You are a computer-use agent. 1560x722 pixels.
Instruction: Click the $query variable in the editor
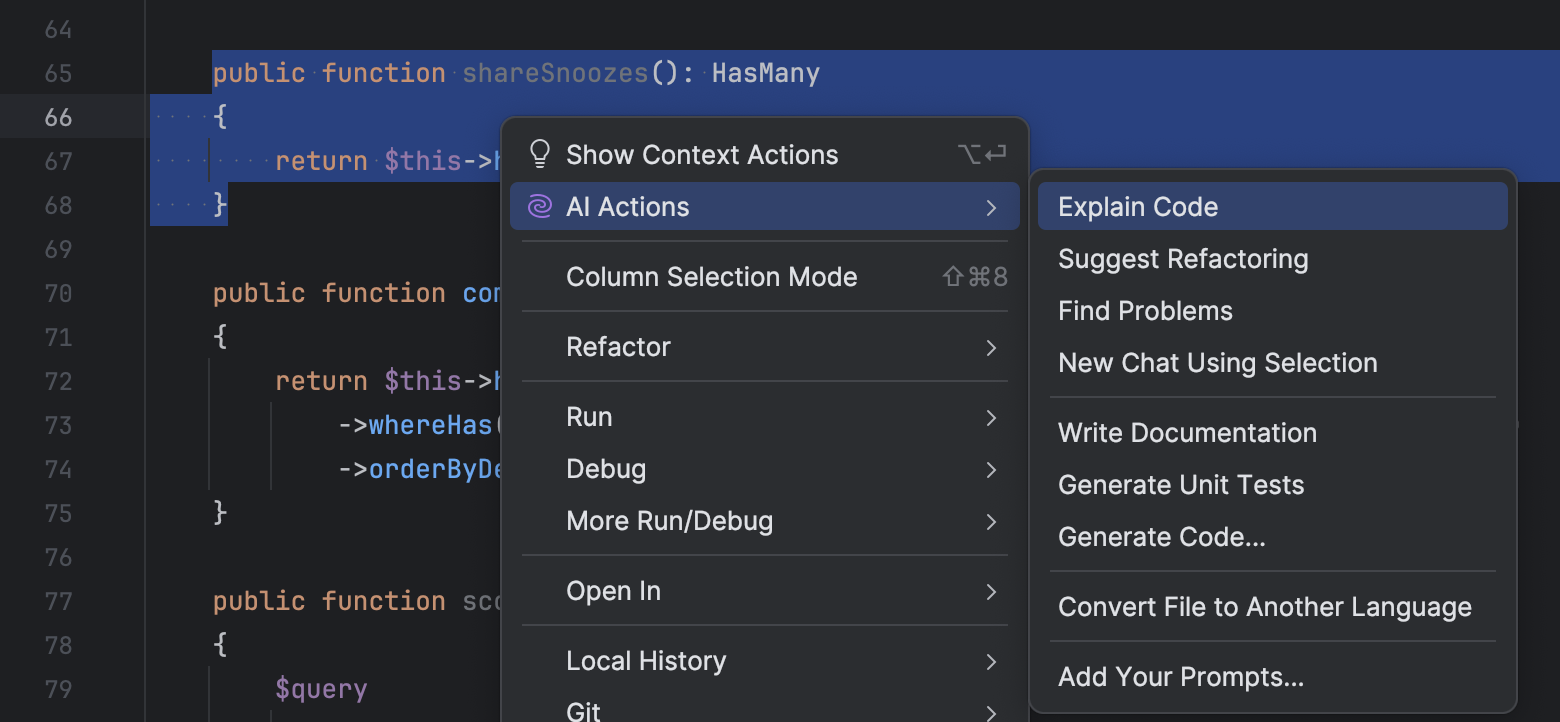tap(321, 689)
